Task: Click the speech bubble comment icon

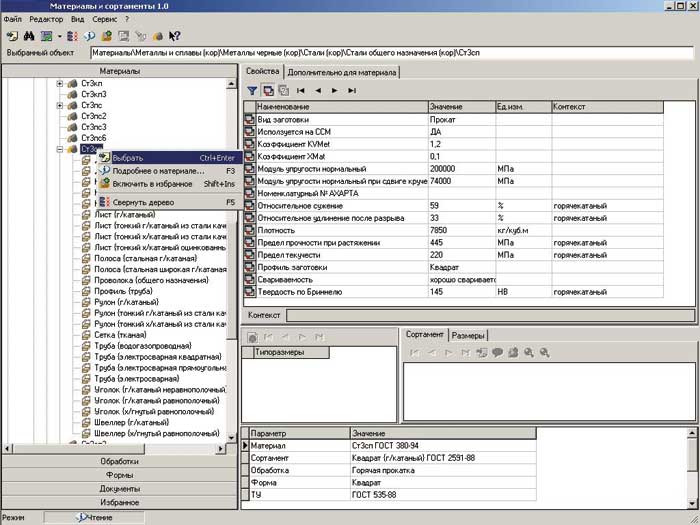Action: (x=497, y=353)
